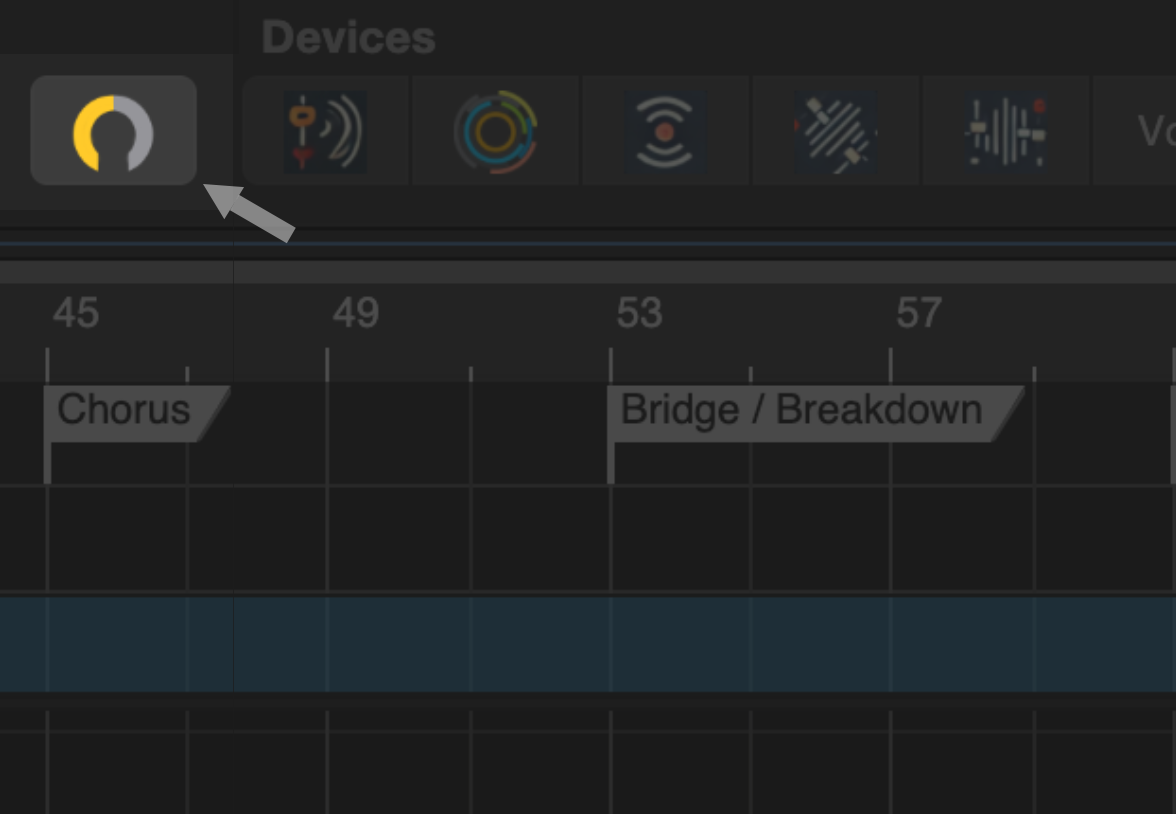Image resolution: width=1176 pixels, height=814 pixels.
Task: Click the empty lane above the blue region
Action: [588, 539]
